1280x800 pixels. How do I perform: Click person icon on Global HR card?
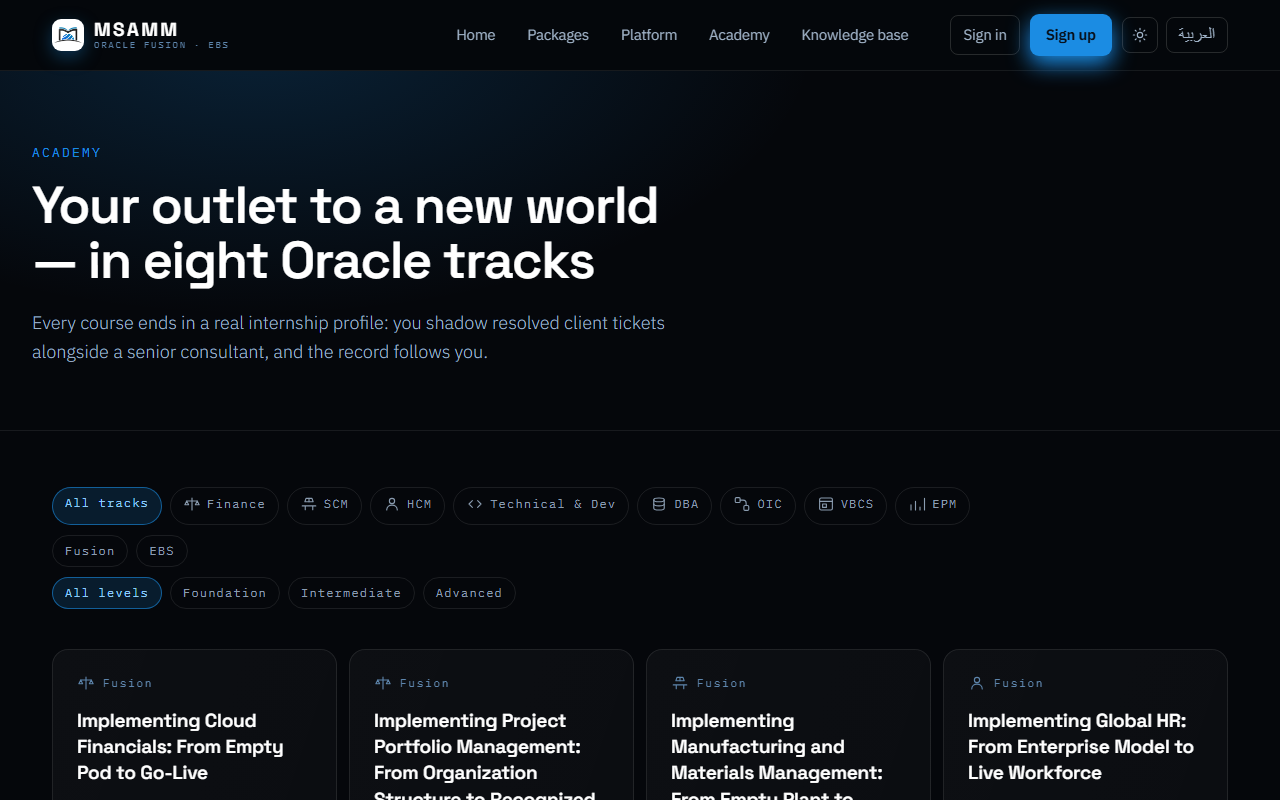click(x=976, y=683)
